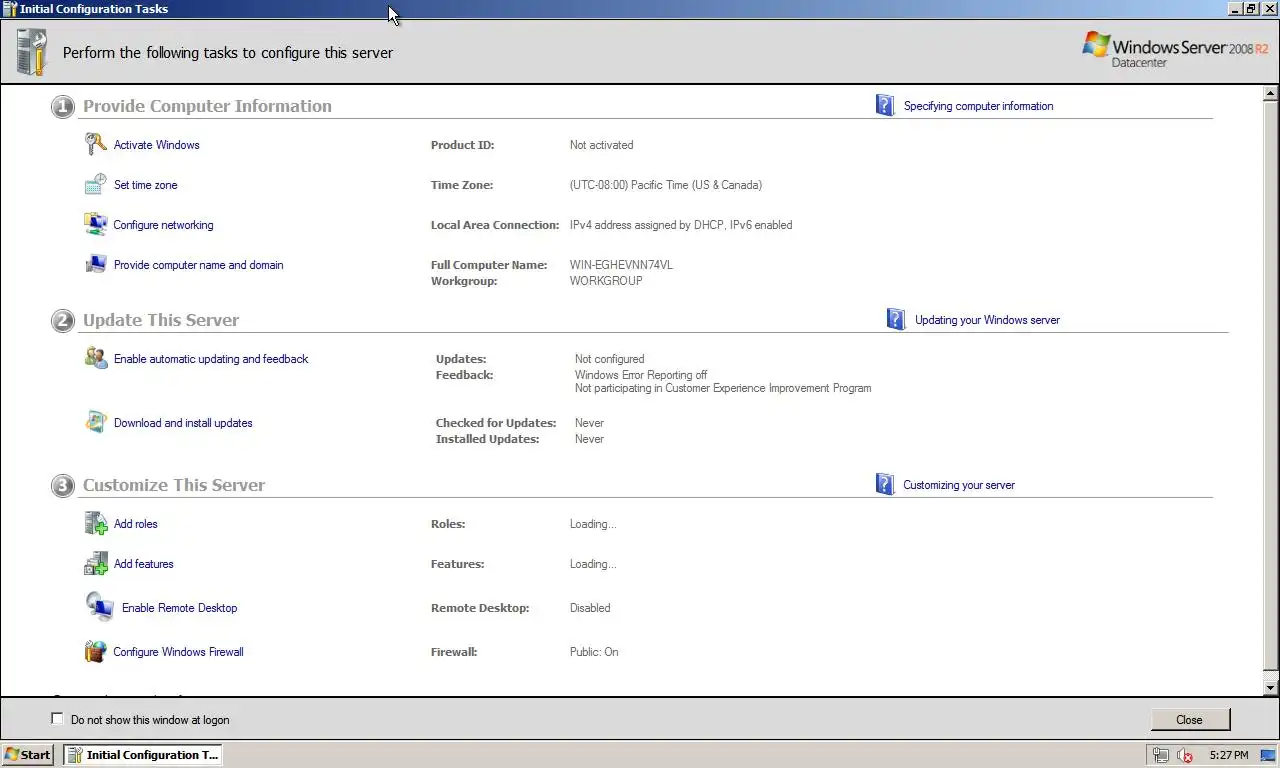Minimize the Initial Configuration Tasks window
The image size is (1280, 768).
(x=1234, y=9)
